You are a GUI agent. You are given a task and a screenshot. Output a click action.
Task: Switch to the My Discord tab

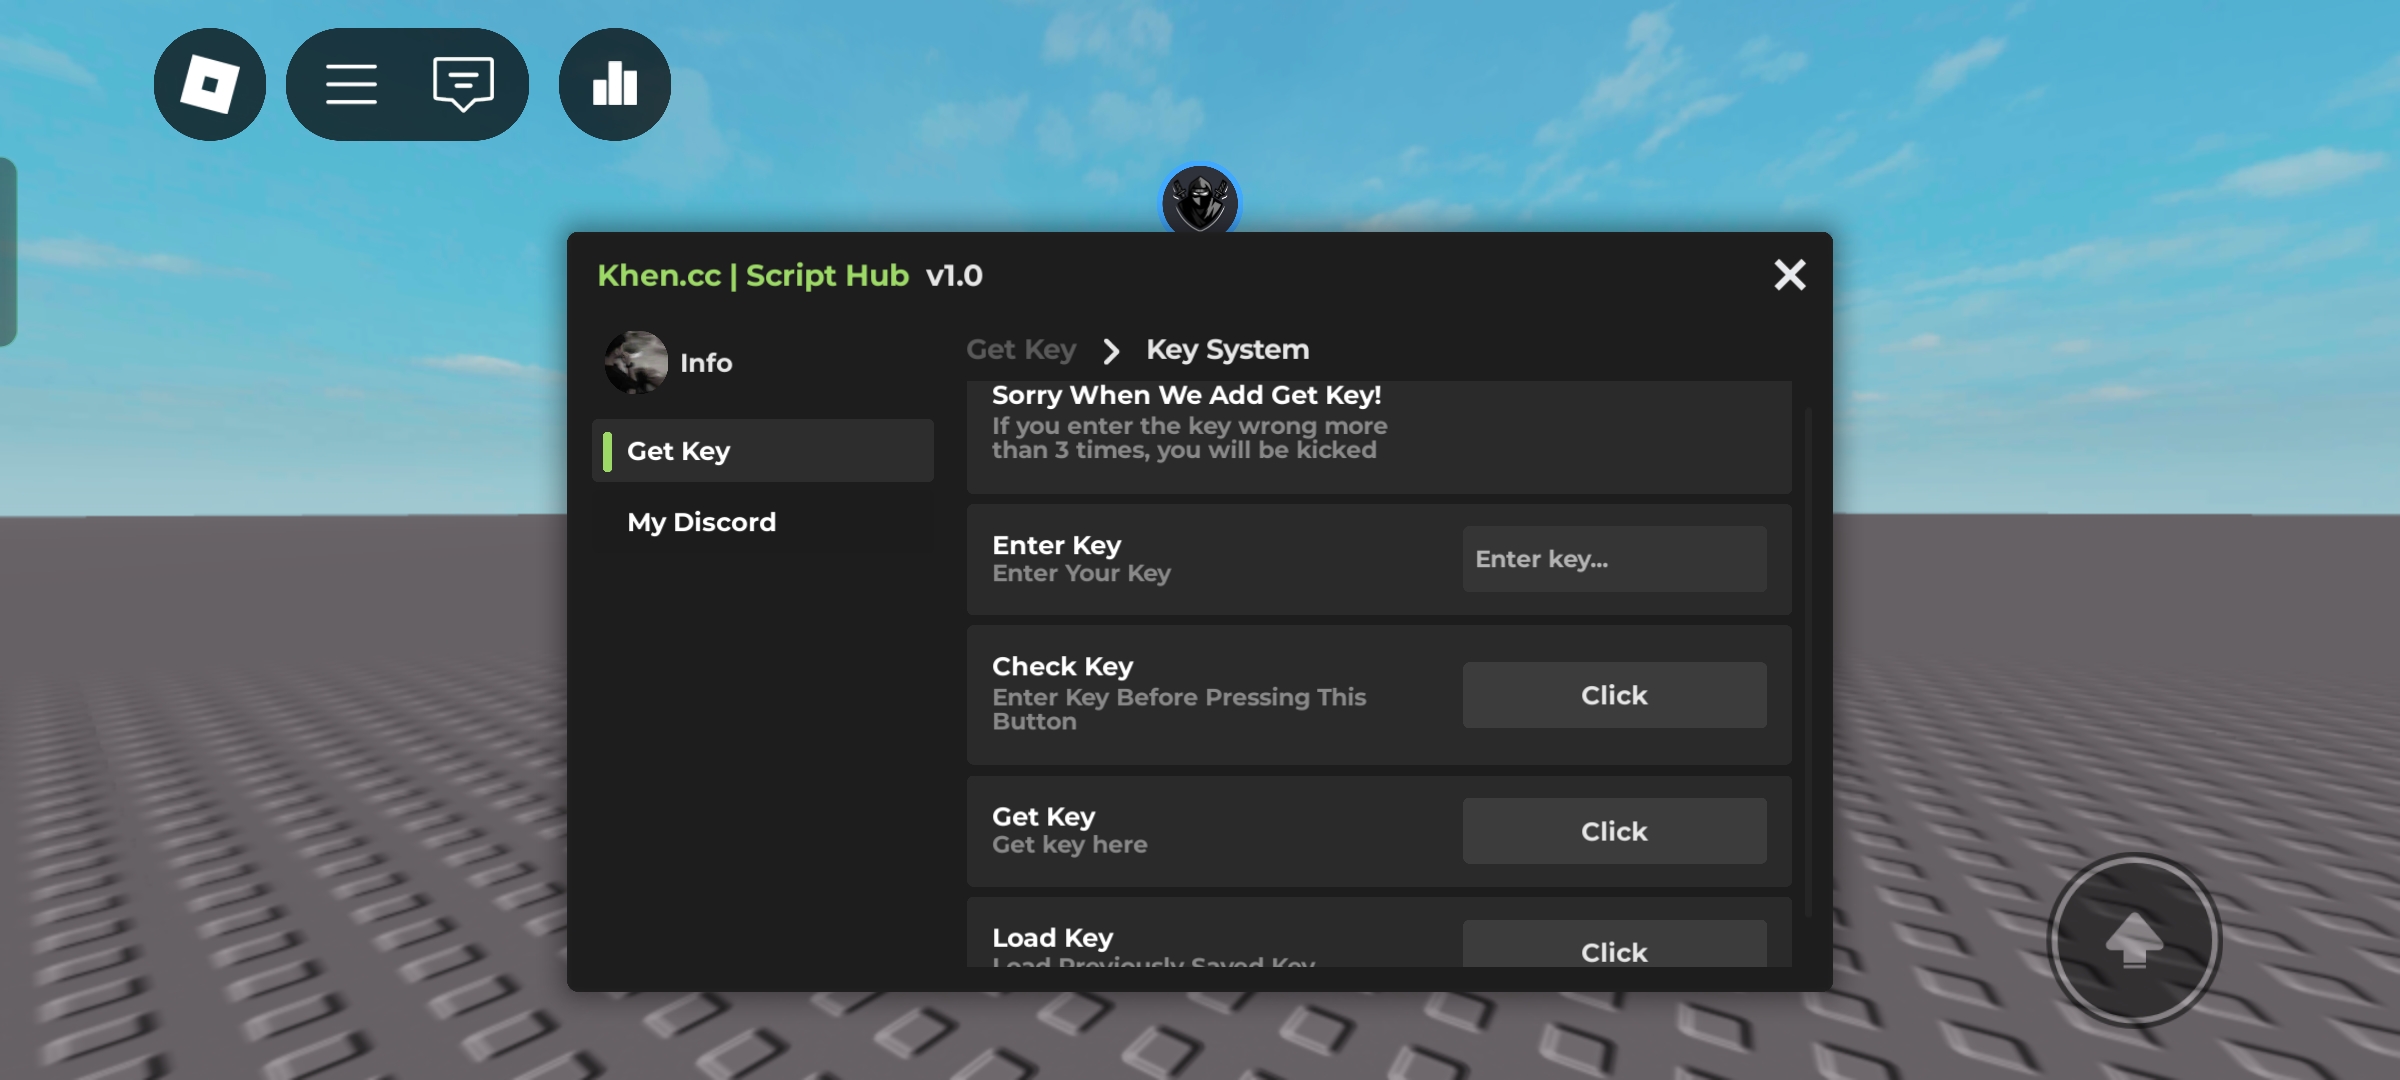click(764, 522)
